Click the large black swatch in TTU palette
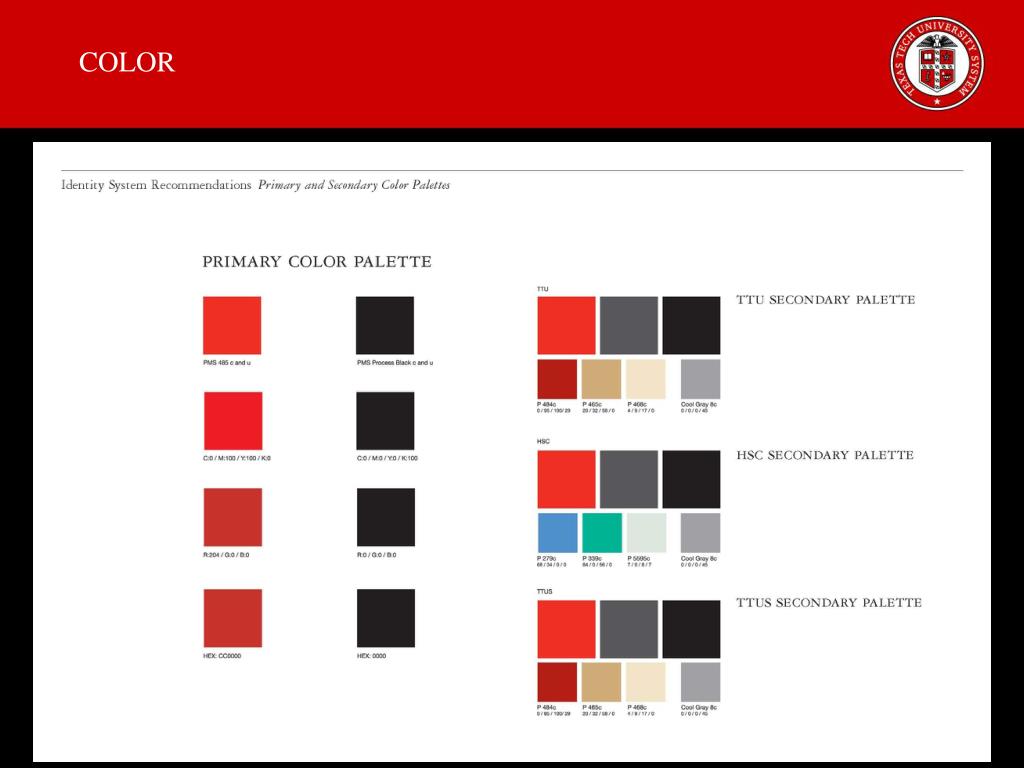Screen dimensions: 1024x768 pos(691,325)
